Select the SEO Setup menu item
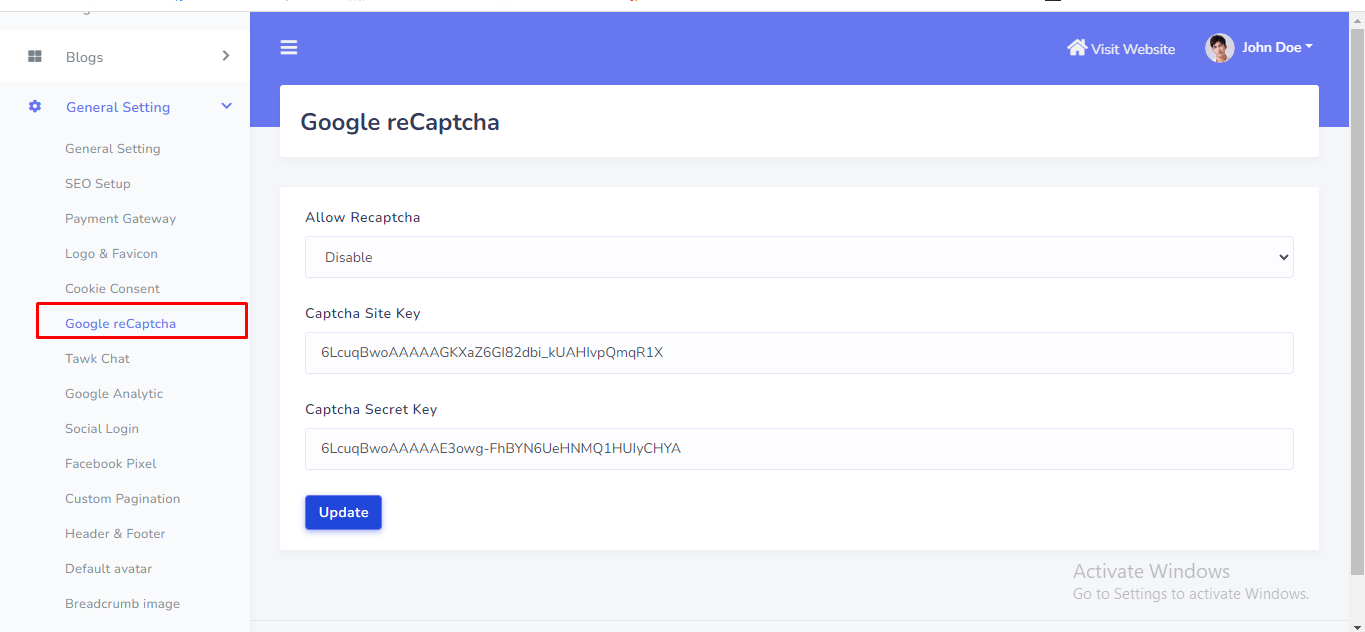The height and width of the screenshot is (632, 1365). point(98,184)
